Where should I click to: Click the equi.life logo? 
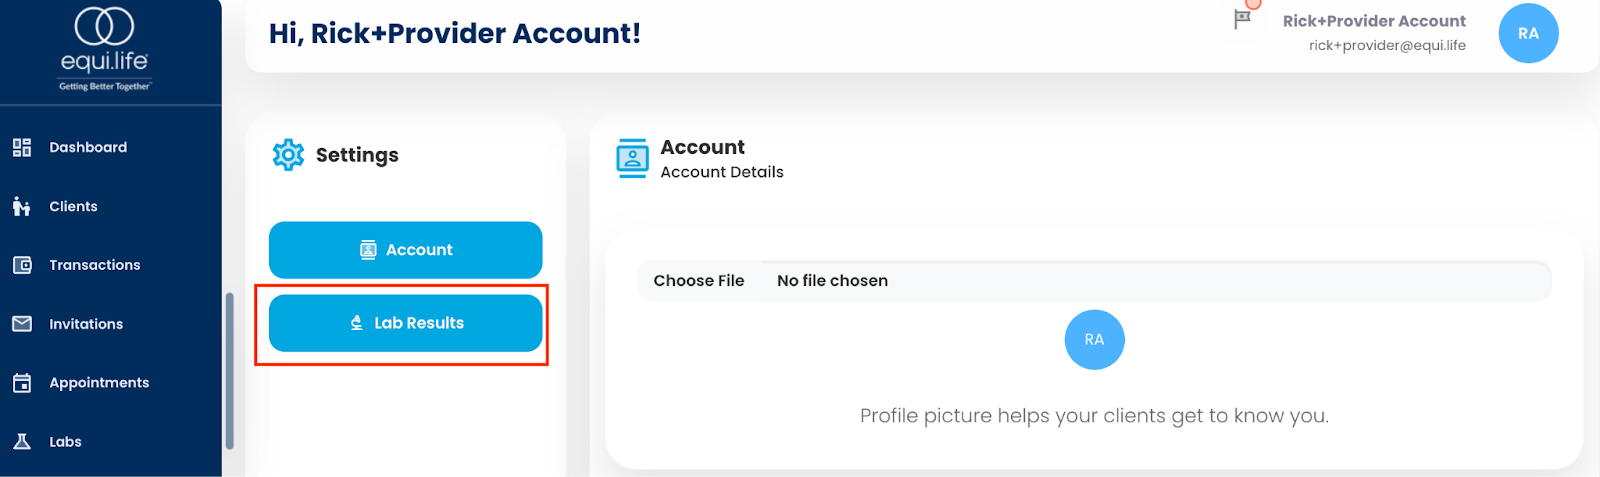[104, 48]
